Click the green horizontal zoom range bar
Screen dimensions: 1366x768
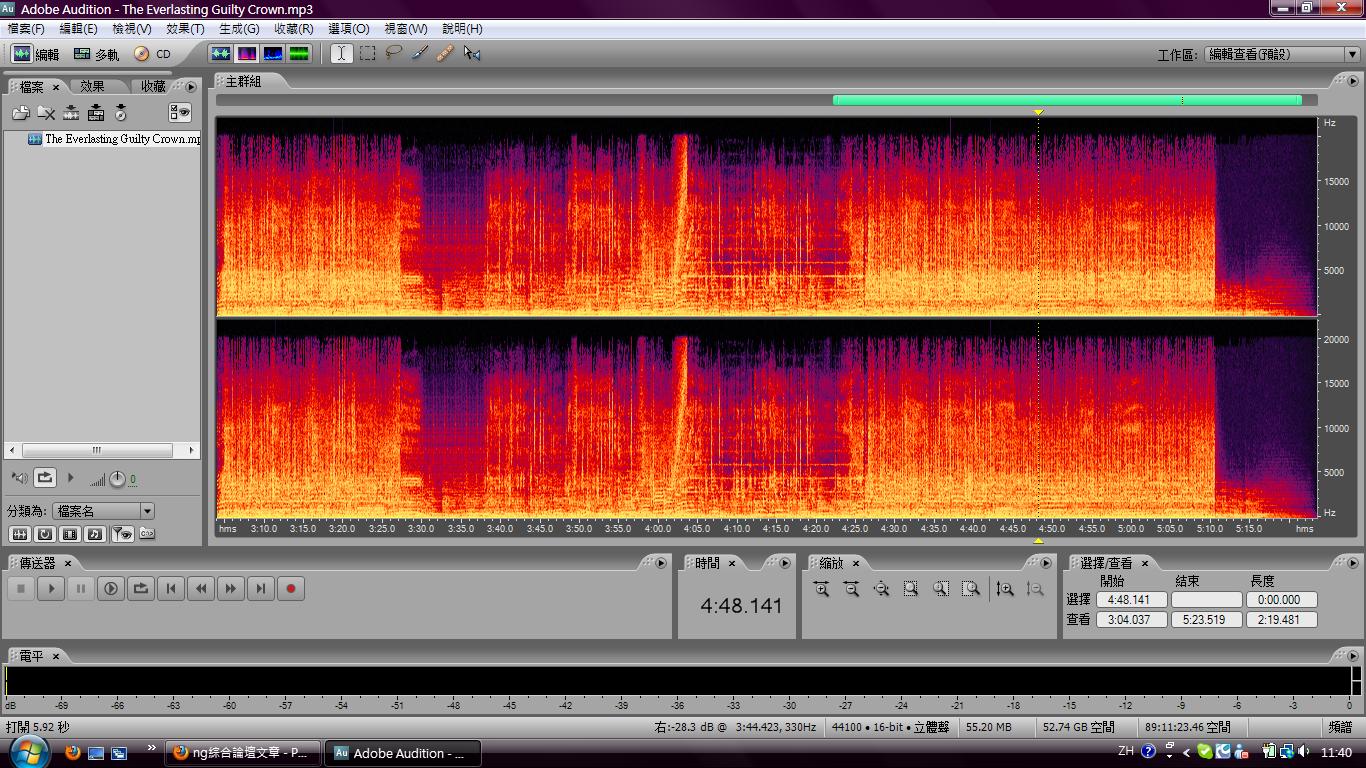[1067, 100]
